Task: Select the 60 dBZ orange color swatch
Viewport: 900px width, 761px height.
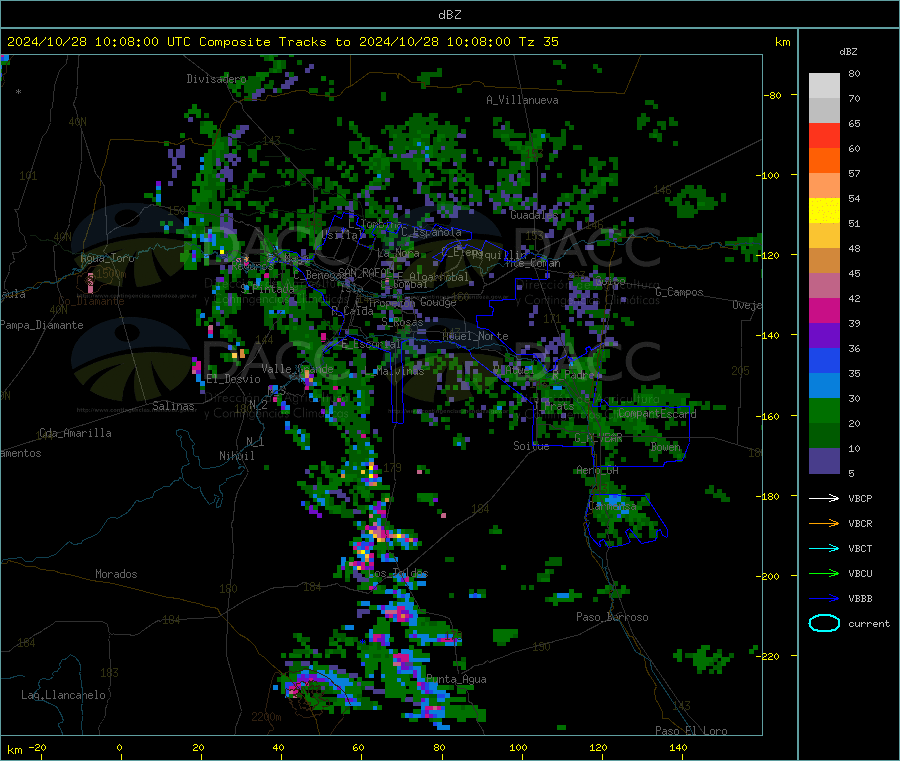Action: point(824,161)
